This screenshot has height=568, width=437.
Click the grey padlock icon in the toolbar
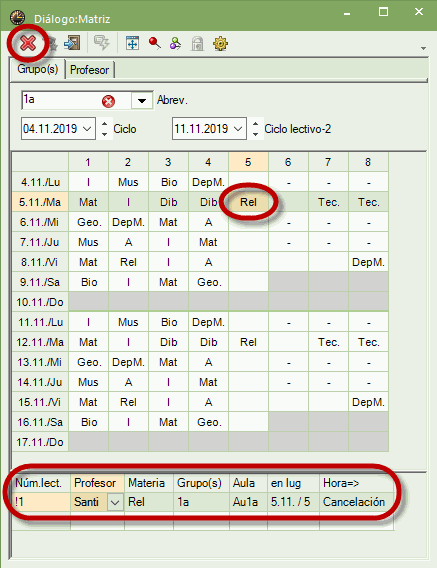197,43
